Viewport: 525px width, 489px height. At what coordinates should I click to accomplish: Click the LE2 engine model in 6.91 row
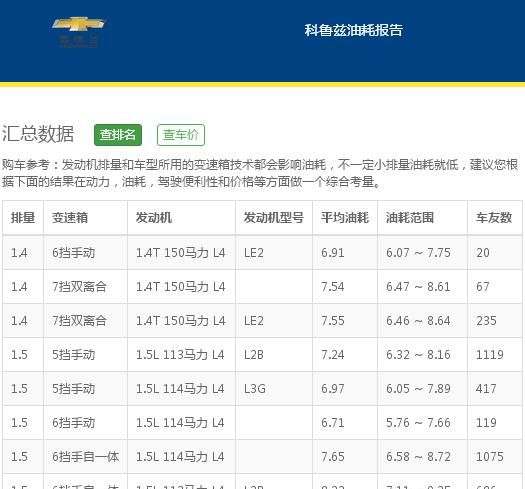click(254, 253)
